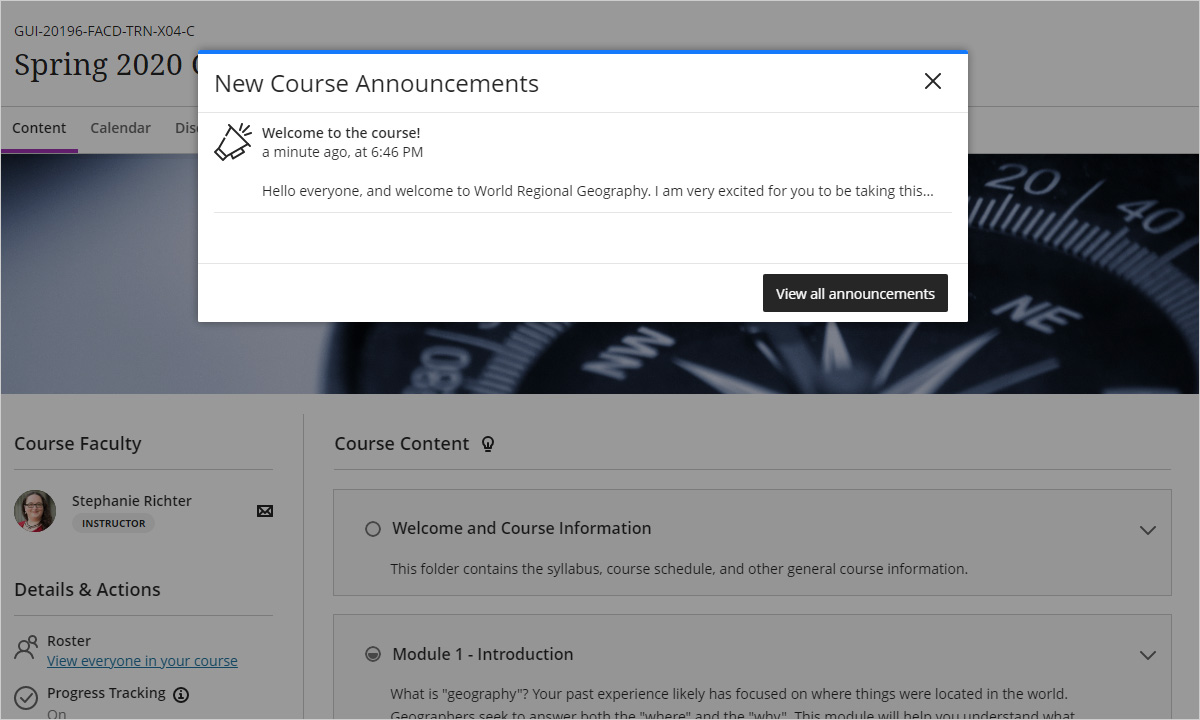Open the Calendar tab
This screenshot has height=720, width=1200.
(120, 128)
